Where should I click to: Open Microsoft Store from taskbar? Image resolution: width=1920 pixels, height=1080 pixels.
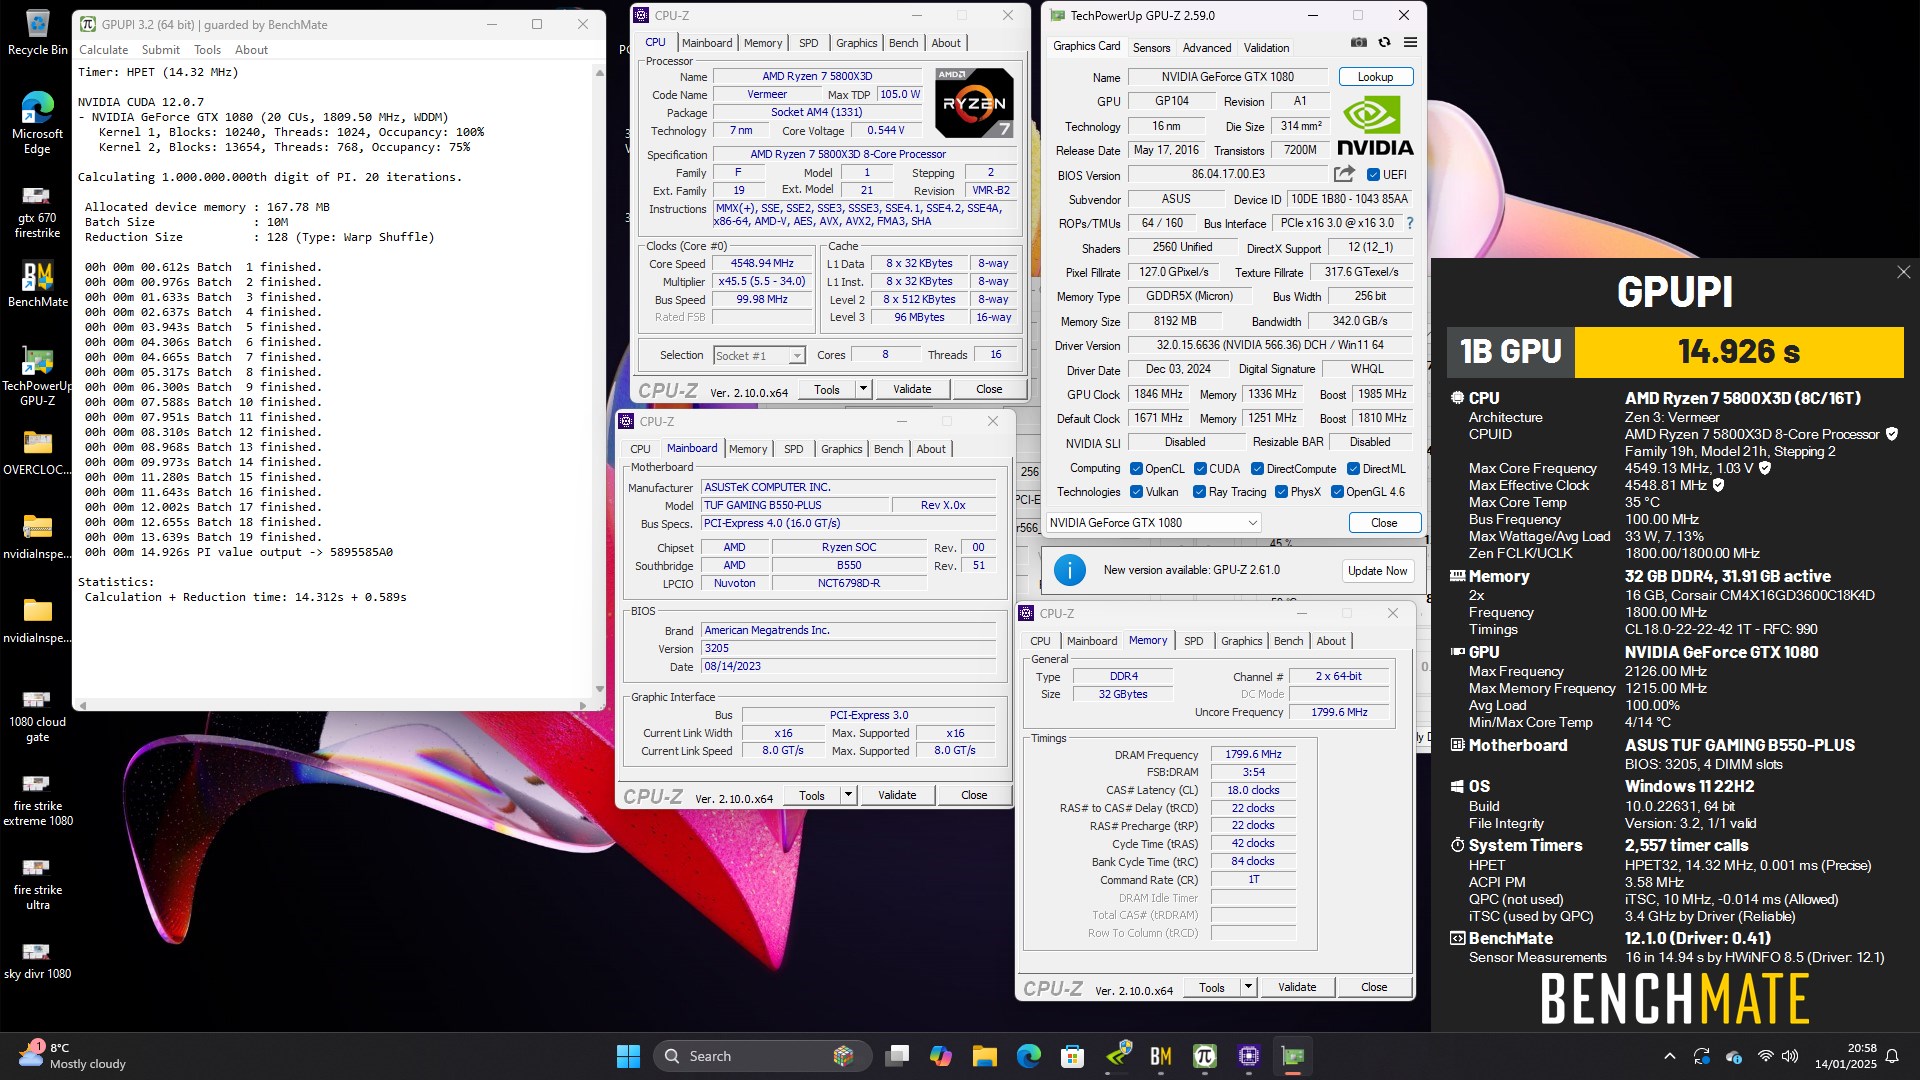(x=1072, y=1056)
